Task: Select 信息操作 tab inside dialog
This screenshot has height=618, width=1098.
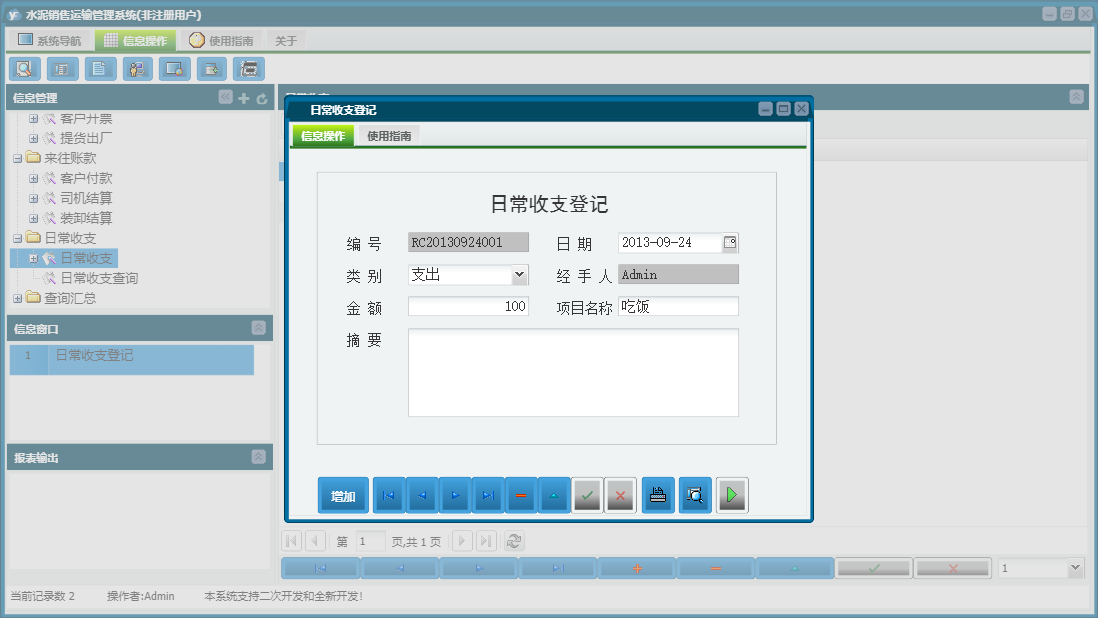Action: [x=323, y=136]
